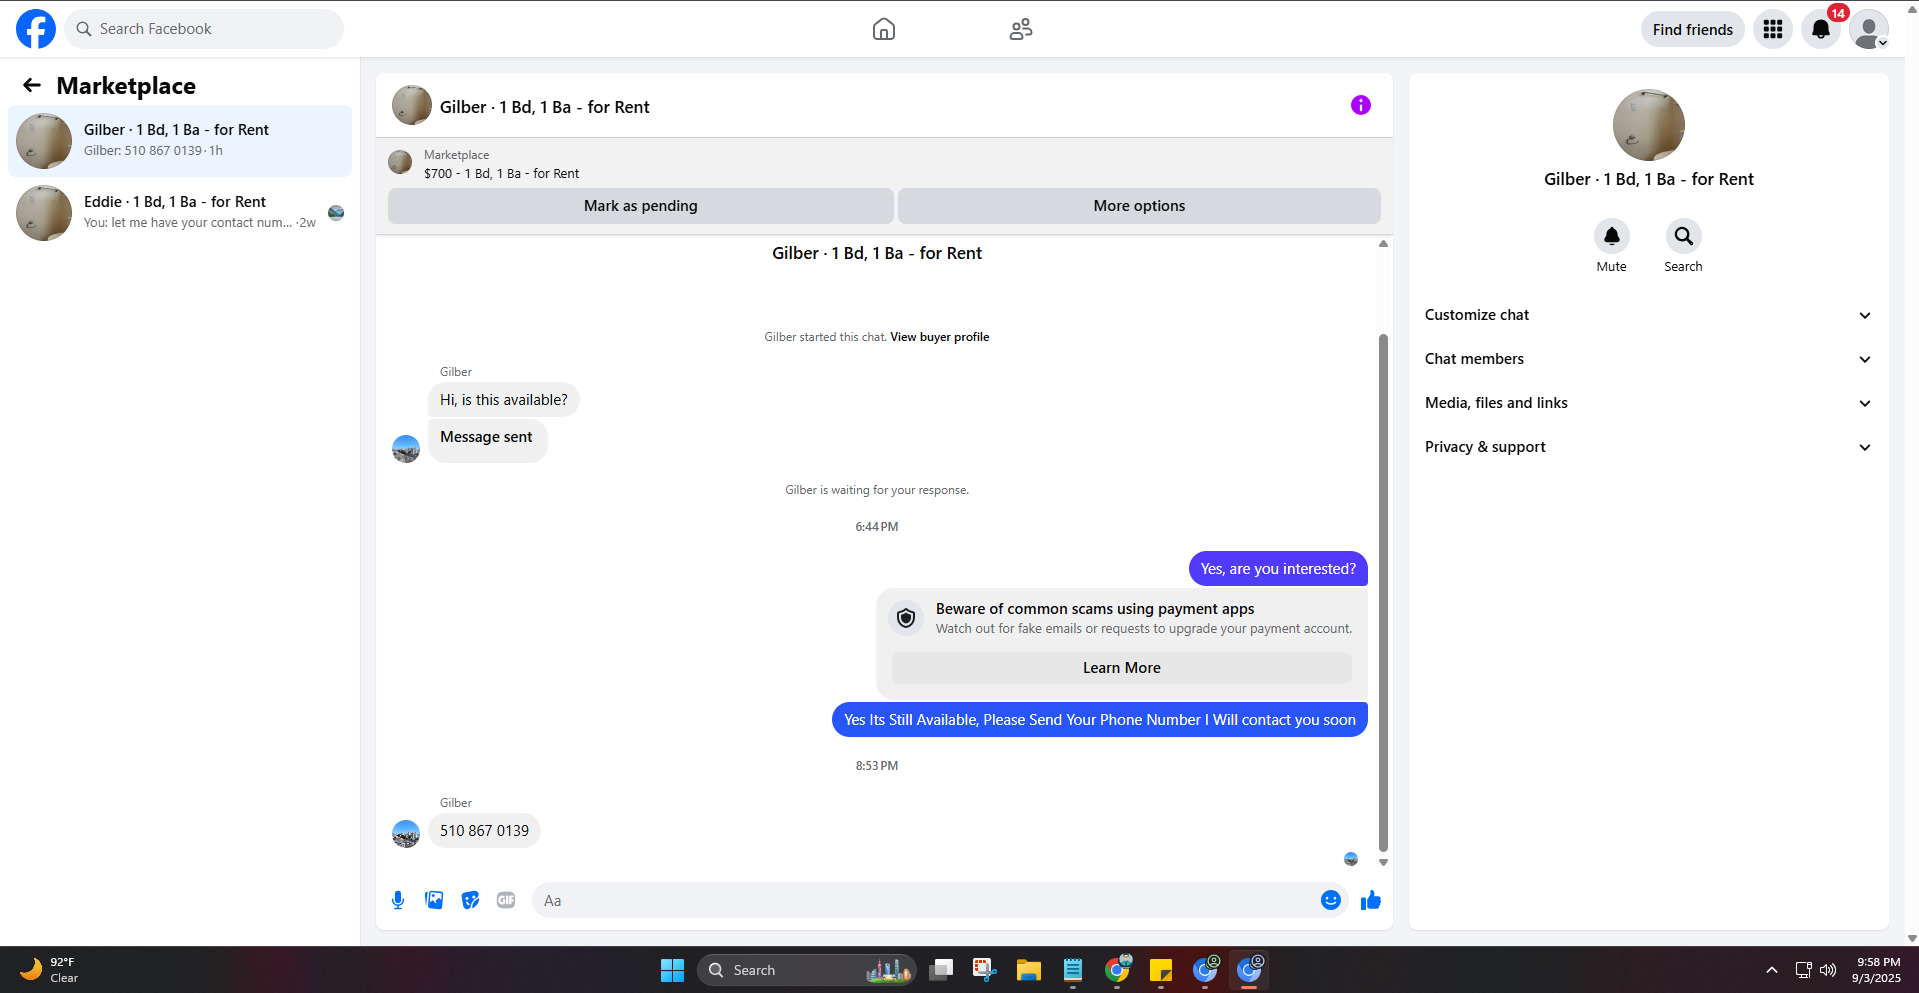Open the Gilber 1 Bd, 1 Ba conversation
The height and width of the screenshot is (993, 1919).
(x=180, y=141)
